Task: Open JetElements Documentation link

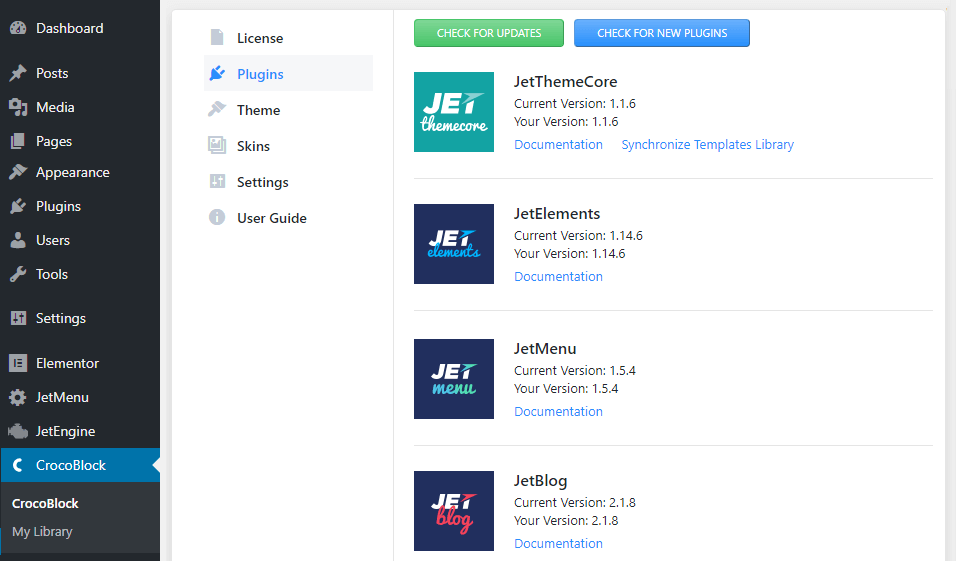Action: click(558, 276)
